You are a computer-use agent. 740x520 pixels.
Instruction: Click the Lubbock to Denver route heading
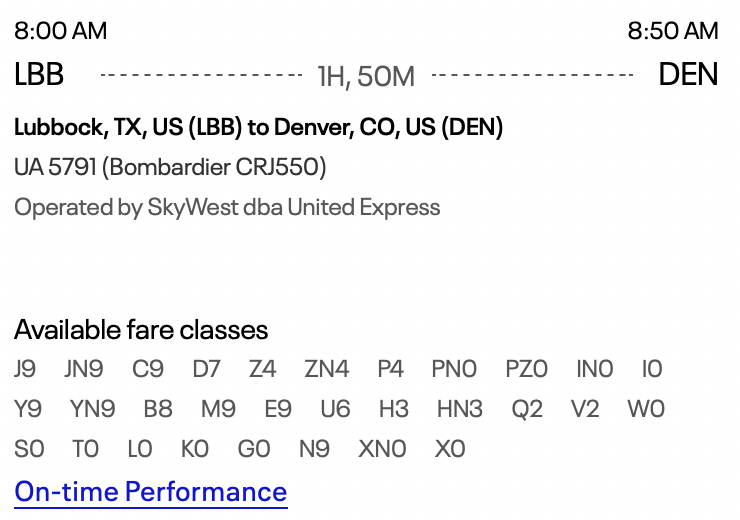pos(259,127)
